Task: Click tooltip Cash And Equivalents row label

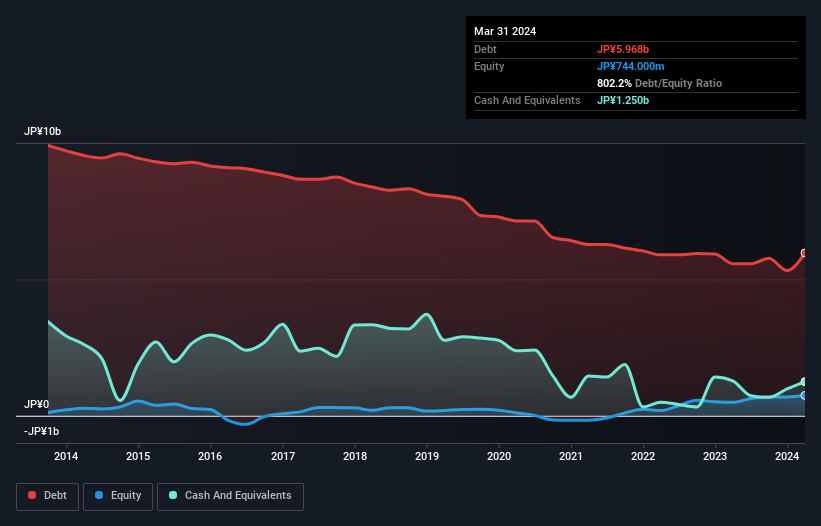Action: [527, 100]
